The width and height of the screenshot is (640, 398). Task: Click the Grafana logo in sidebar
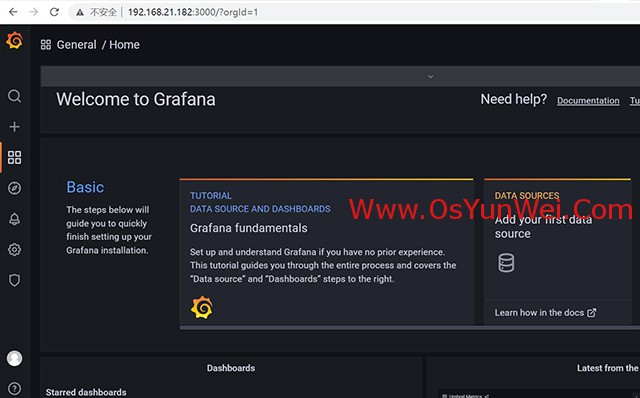pyautogui.click(x=14, y=40)
